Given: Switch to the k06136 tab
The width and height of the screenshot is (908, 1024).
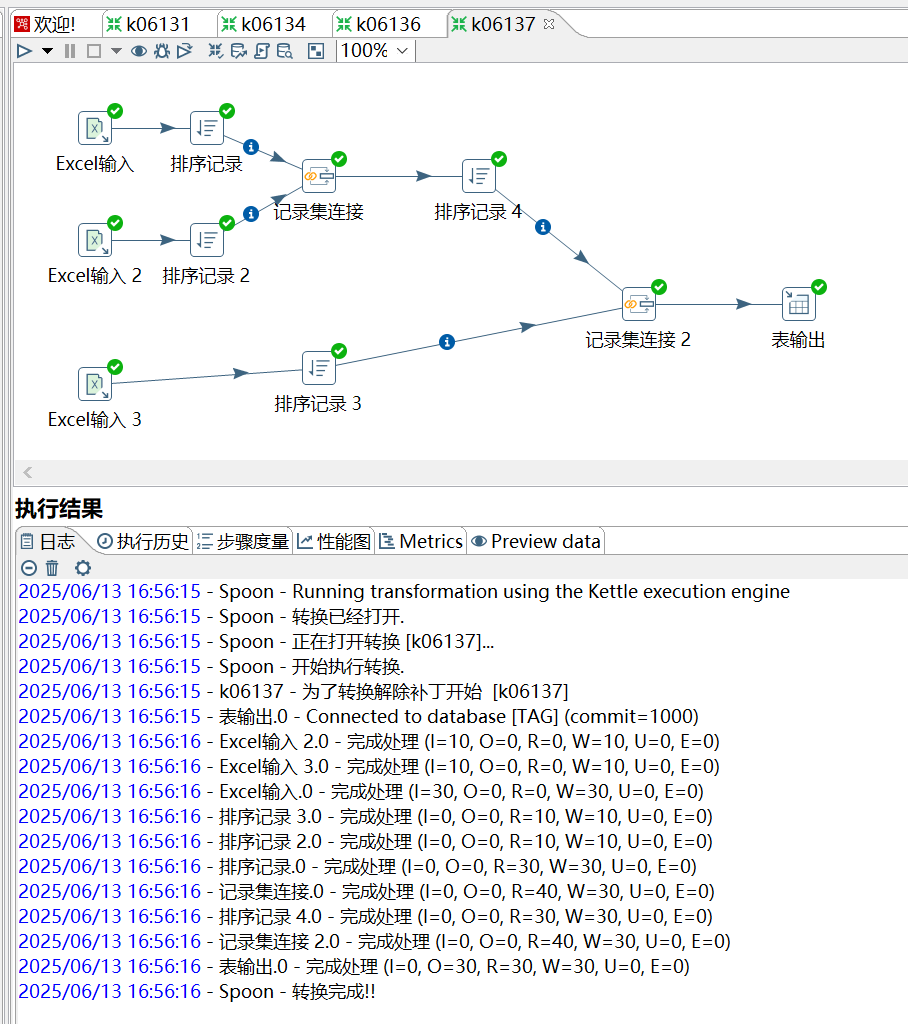Looking at the screenshot, I should point(379,25).
